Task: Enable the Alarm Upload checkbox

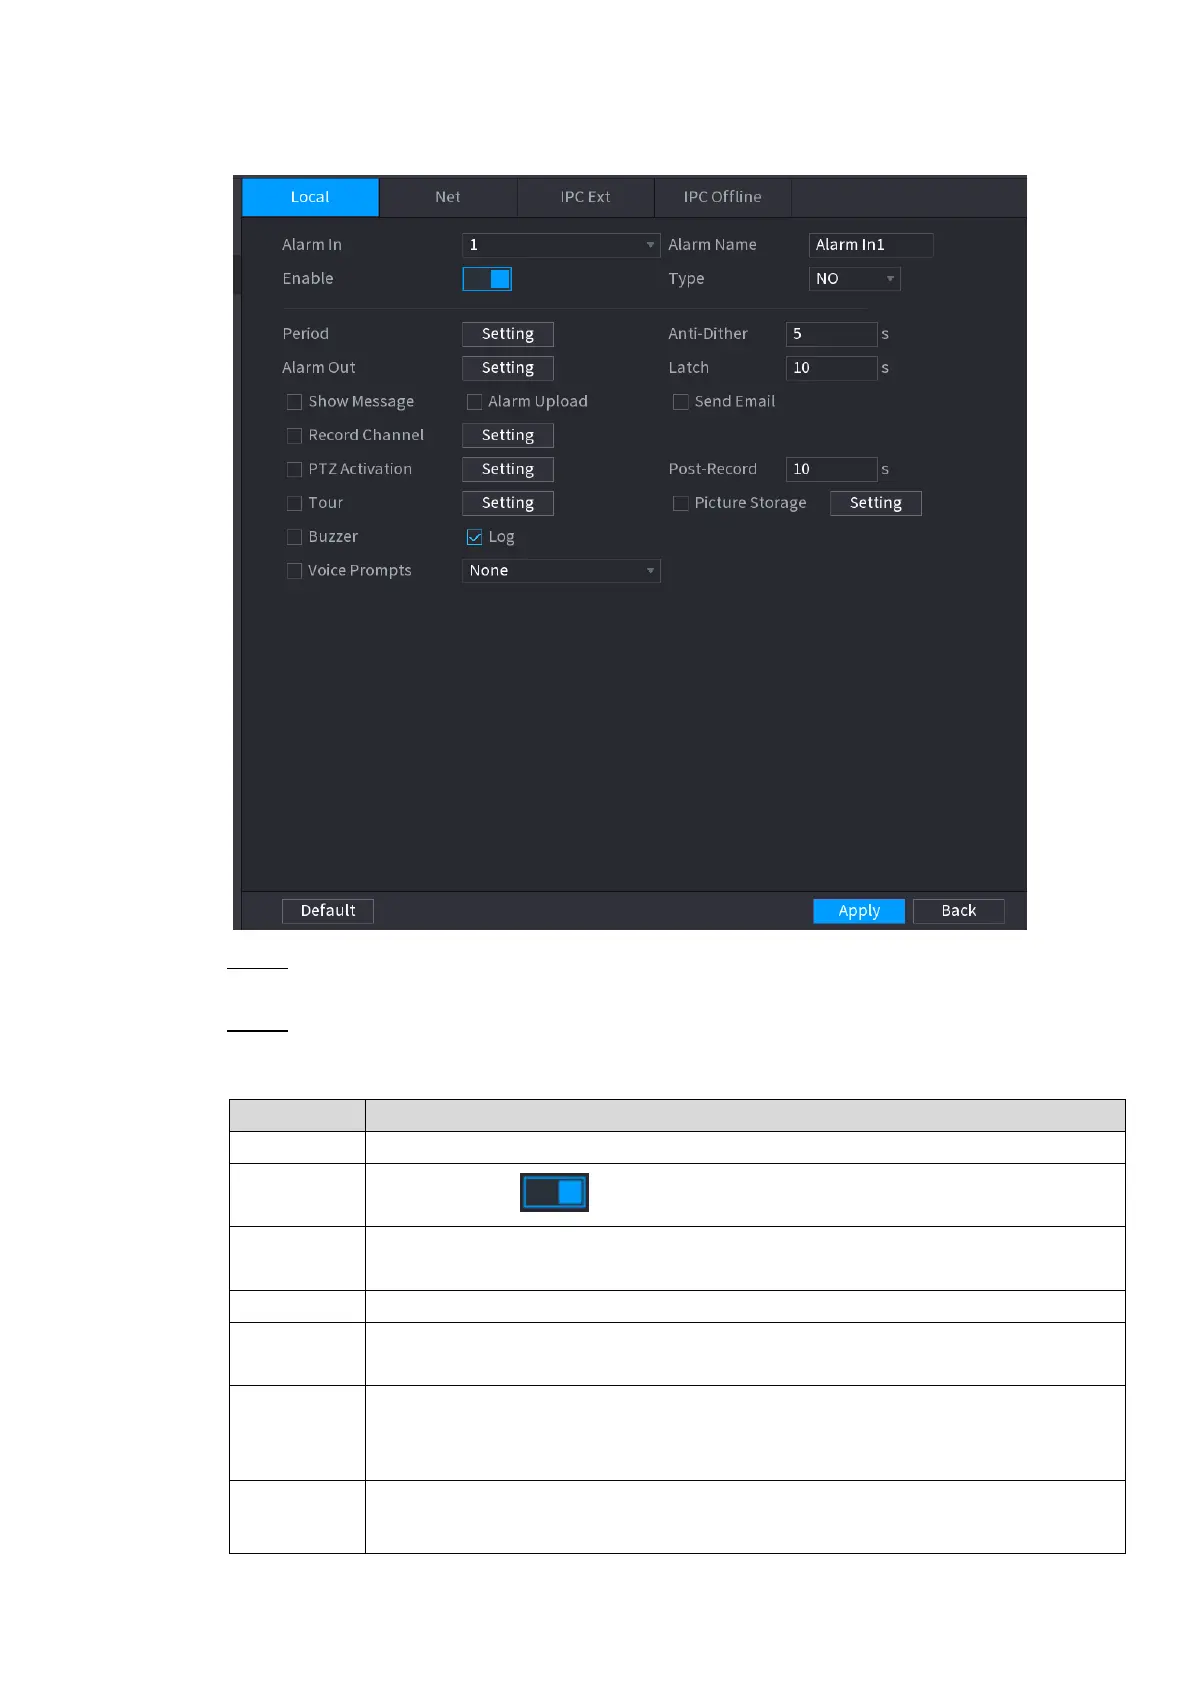Action: pos(474,402)
